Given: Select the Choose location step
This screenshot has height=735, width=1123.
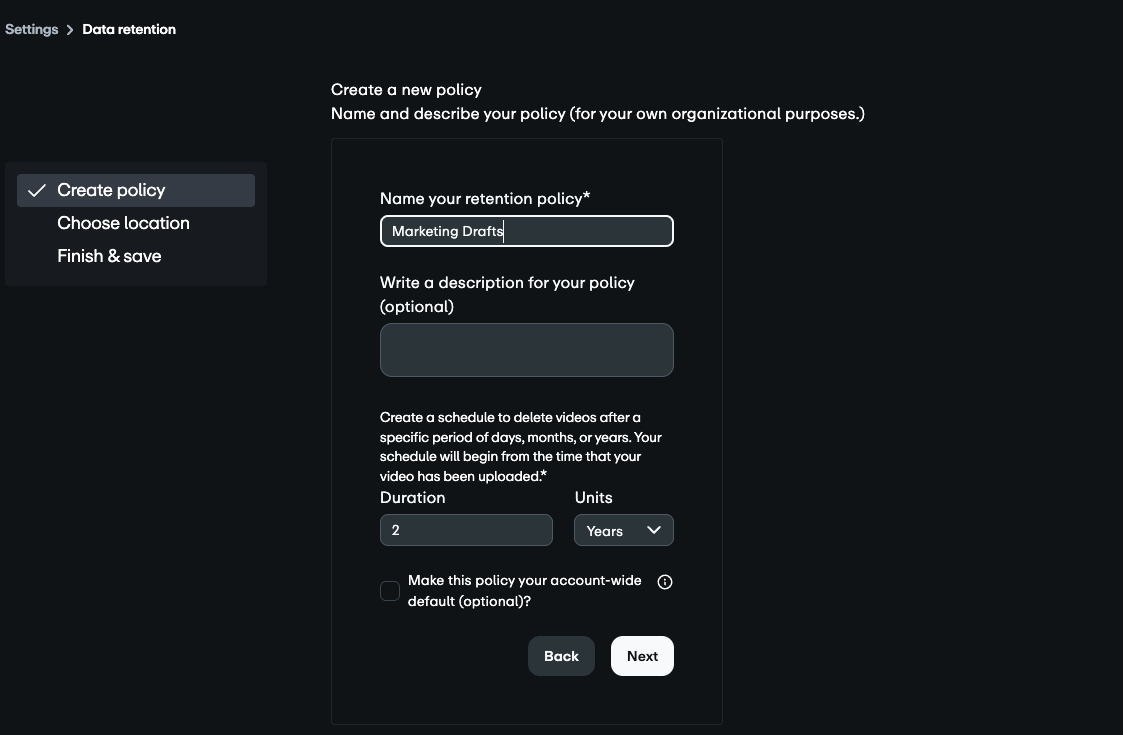Looking at the screenshot, I should pyautogui.click(x=123, y=223).
